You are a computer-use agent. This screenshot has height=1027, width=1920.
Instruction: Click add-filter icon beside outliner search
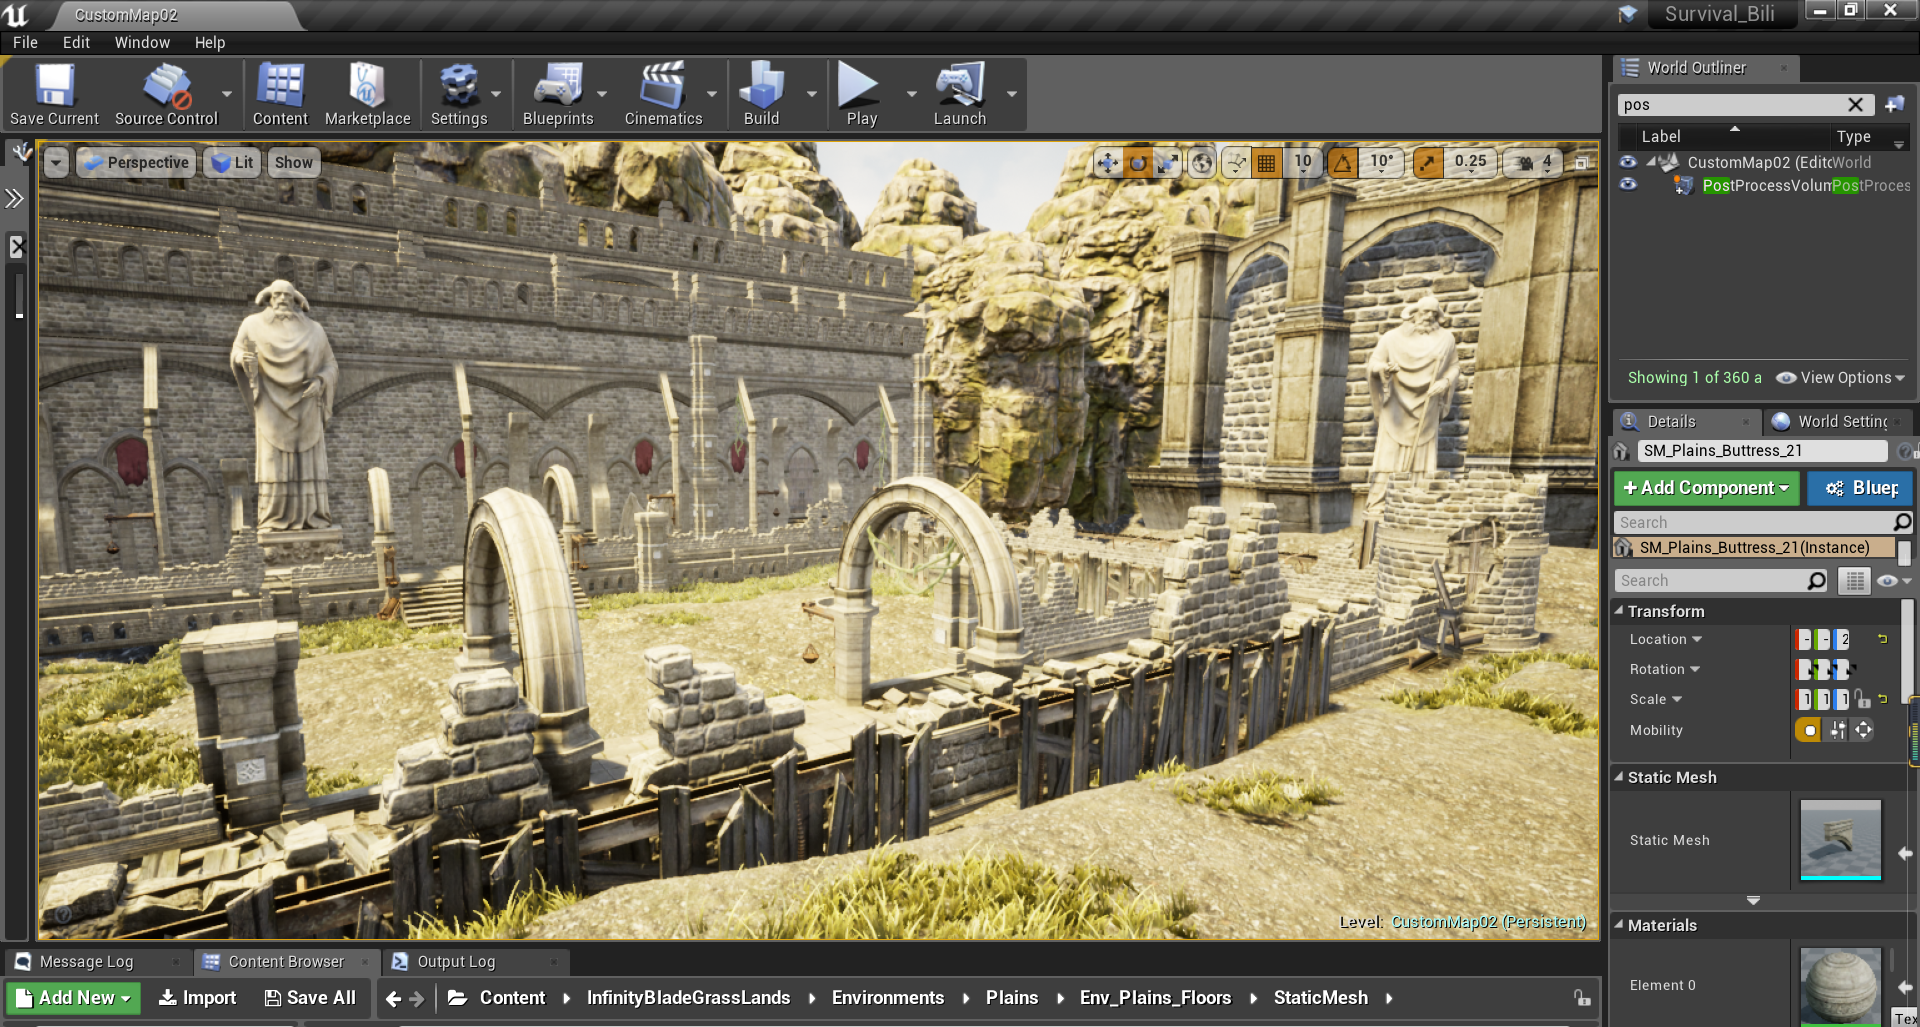tap(1895, 105)
